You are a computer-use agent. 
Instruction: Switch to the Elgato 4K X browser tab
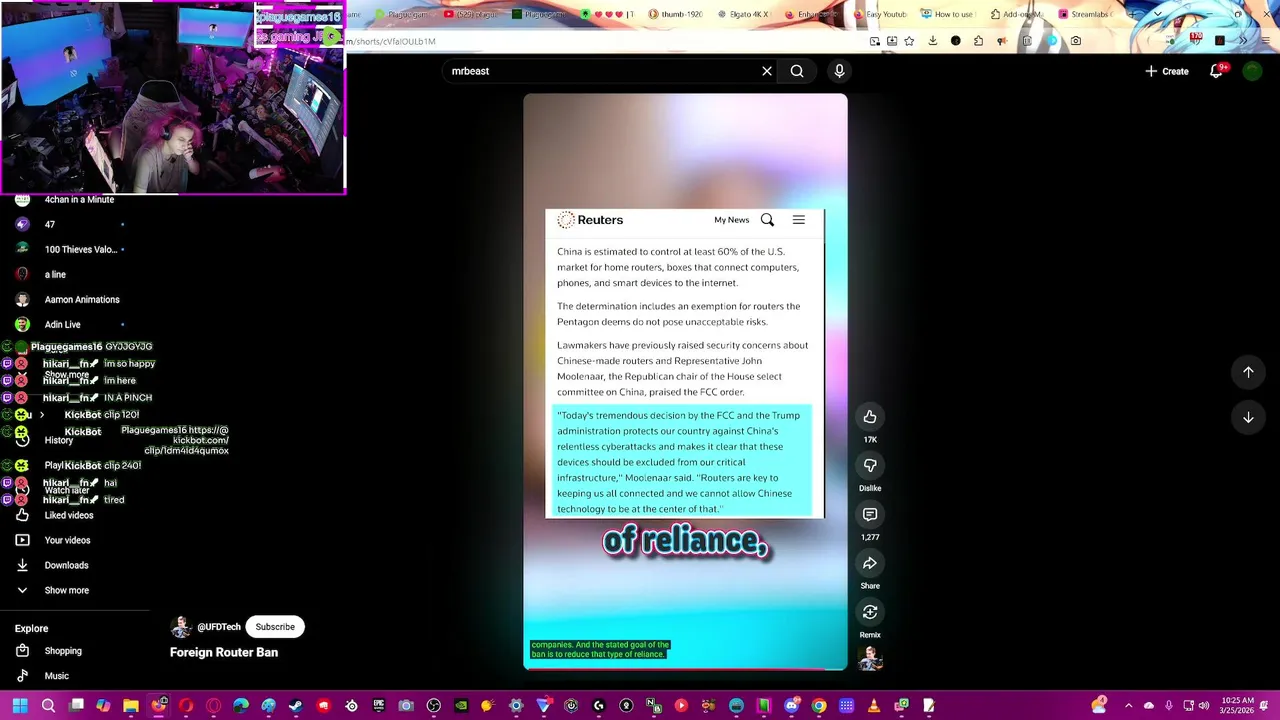tap(743, 14)
